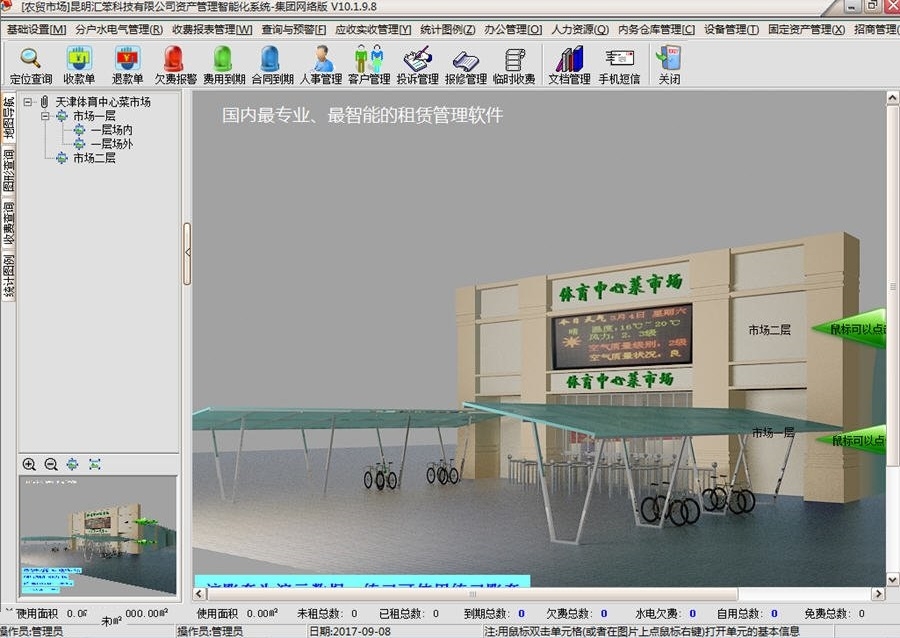Collapse the 市场一层 tree node
Screen dimensions: 900x638
tap(46, 116)
